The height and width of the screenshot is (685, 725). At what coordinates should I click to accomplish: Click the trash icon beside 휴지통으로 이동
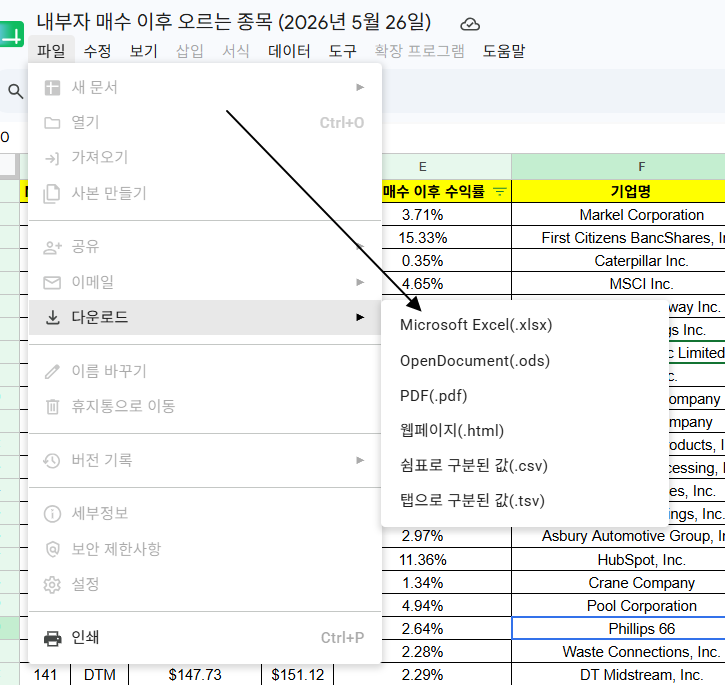pyautogui.click(x=52, y=407)
